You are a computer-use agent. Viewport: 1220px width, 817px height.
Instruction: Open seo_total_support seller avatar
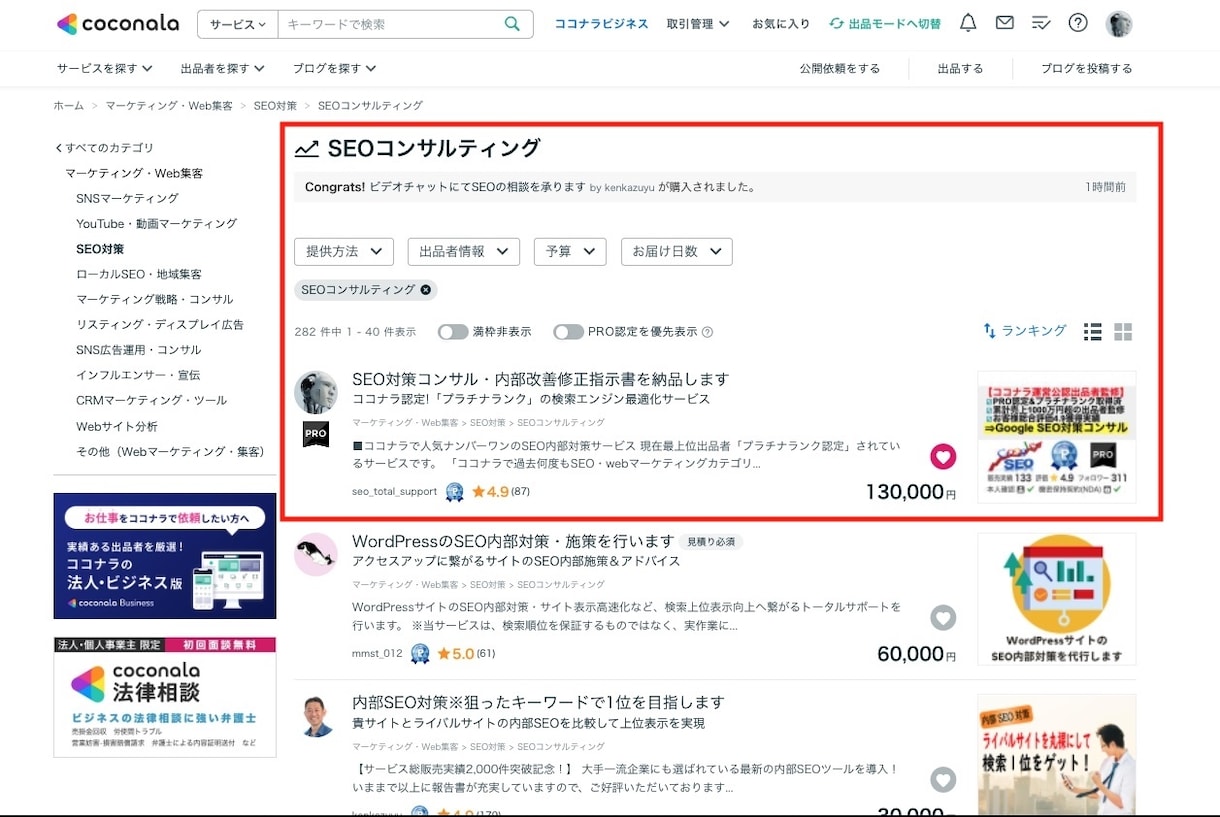pos(316,392)
